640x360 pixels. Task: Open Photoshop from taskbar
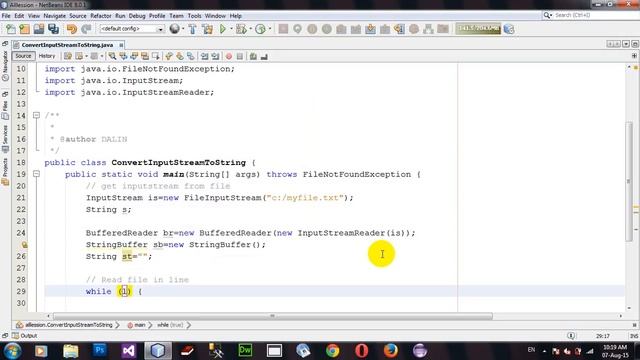click(100, 351)
